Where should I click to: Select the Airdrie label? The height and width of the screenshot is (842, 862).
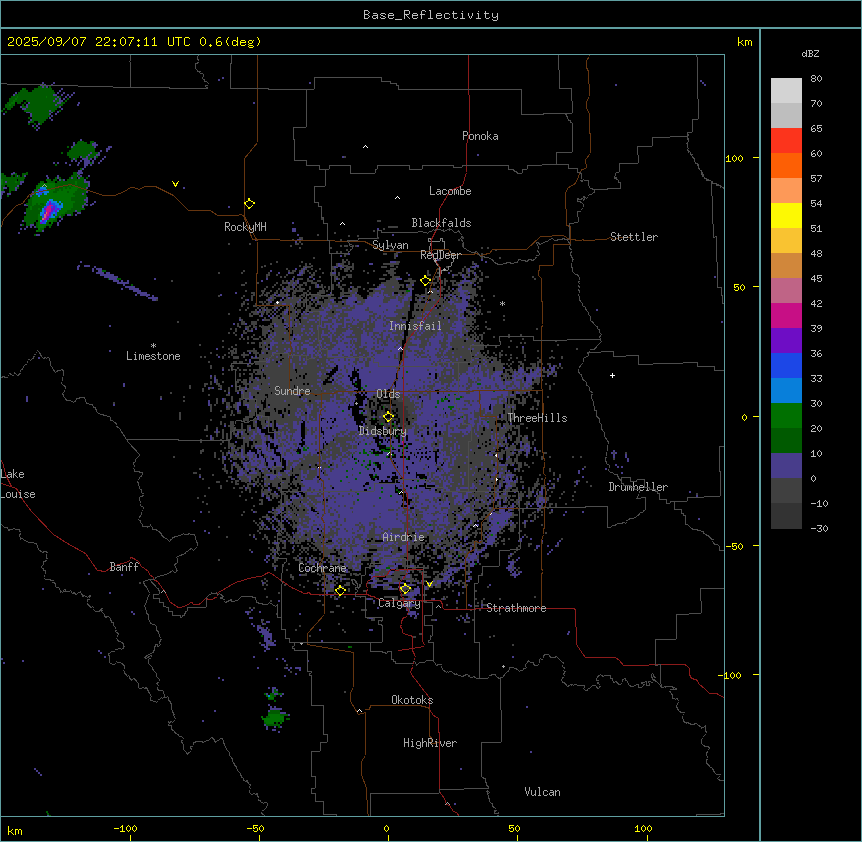403,537
